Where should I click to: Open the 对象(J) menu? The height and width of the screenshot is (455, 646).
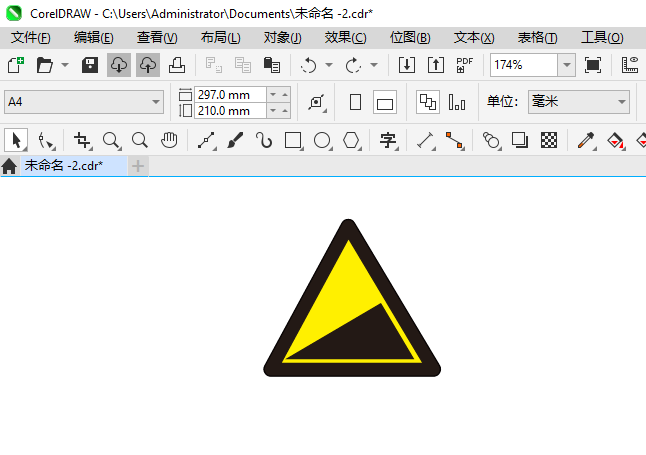[283, 38]
